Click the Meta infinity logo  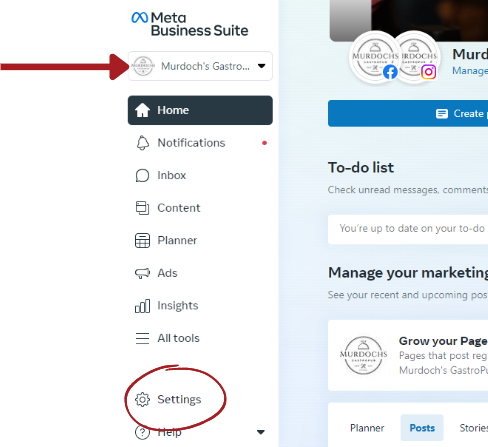139,17
